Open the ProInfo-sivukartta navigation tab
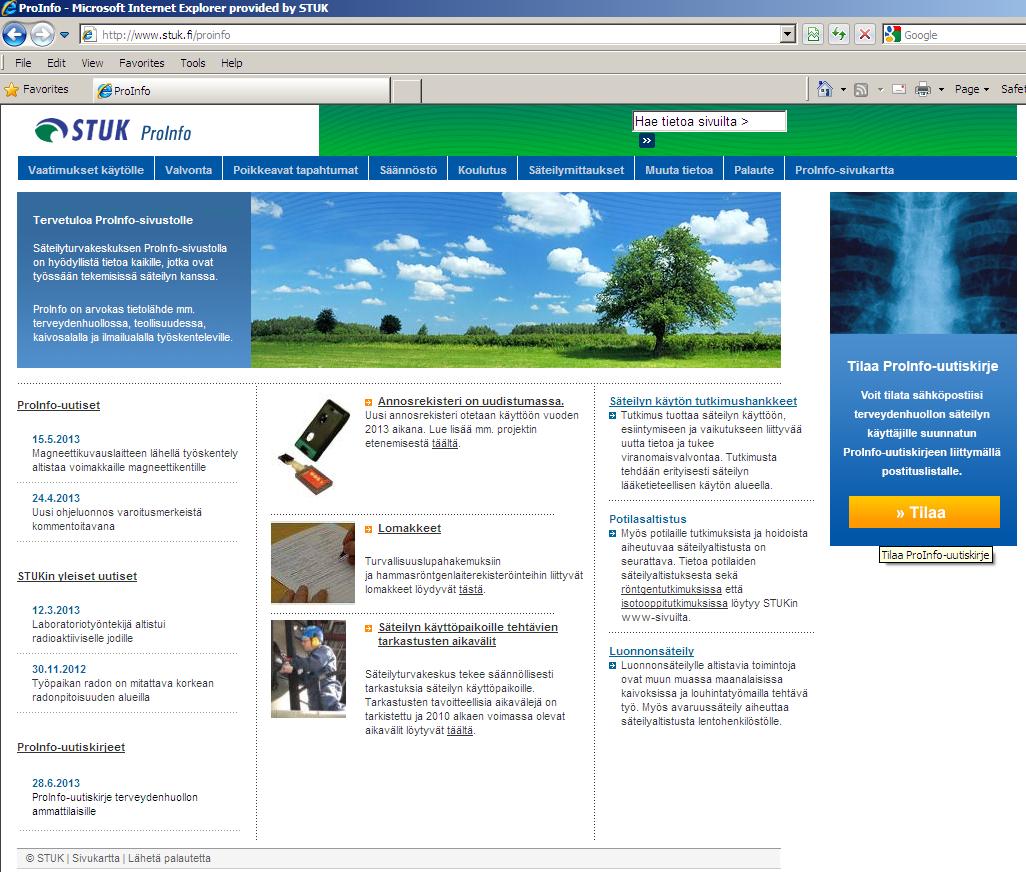Viewport: 1026px width, 872px height. [x=844, y=170]
